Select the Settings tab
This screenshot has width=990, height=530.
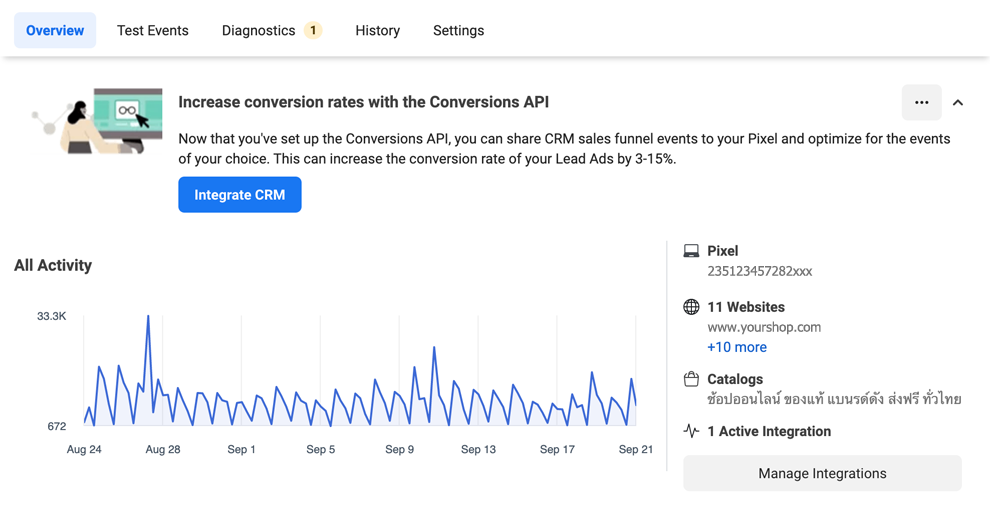(458, 31)
